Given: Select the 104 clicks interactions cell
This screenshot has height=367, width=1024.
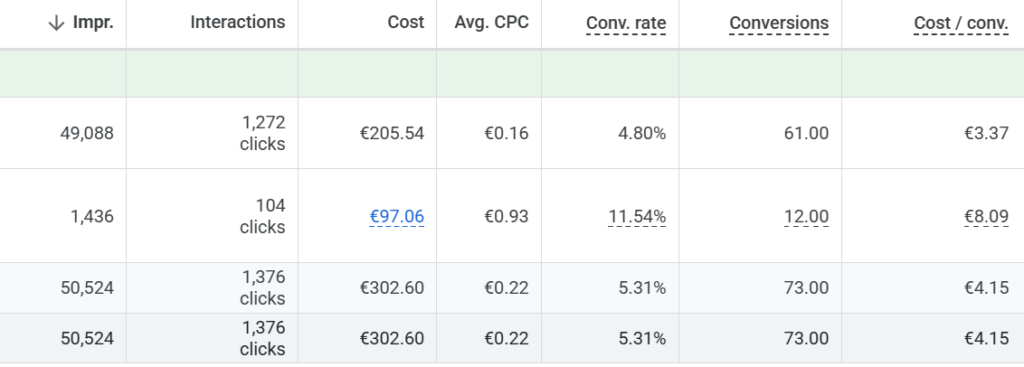Looking at the screenshot, I should tap(263, 216).
